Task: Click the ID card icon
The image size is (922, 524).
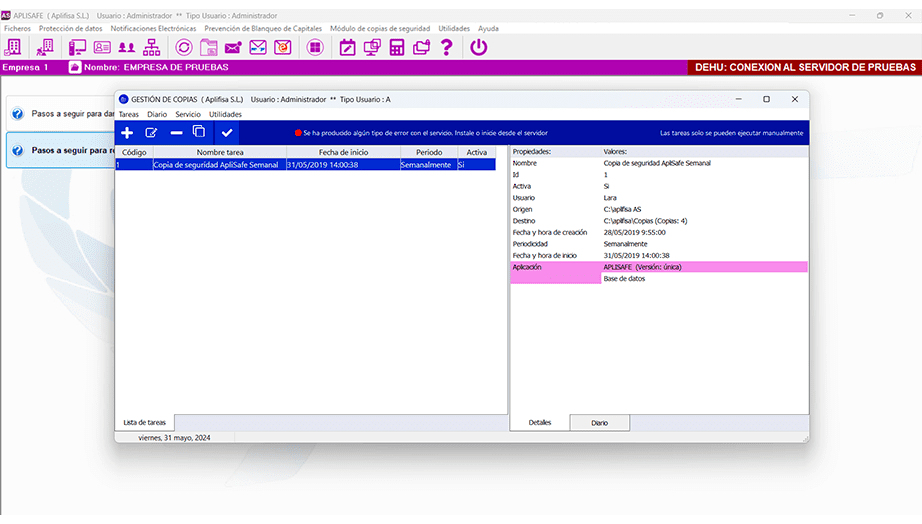Action: [102, 47]
